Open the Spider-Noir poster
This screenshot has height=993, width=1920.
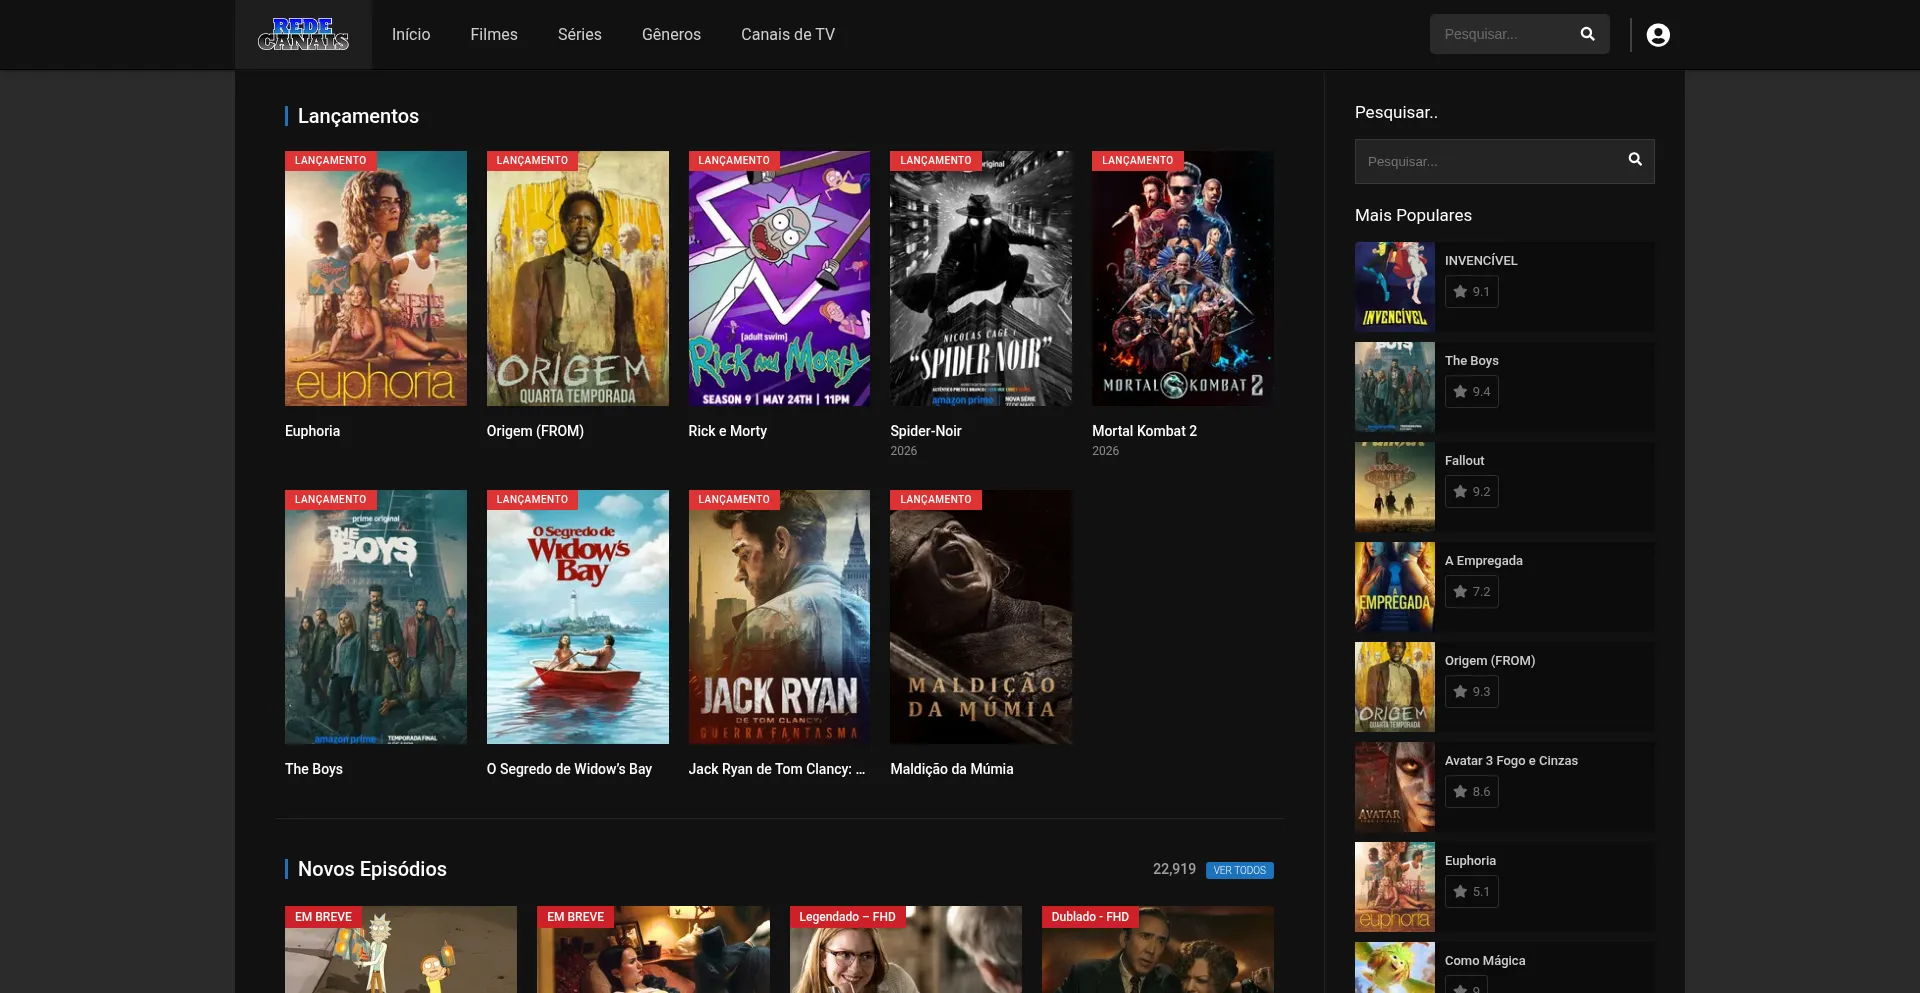coord(981,278)
